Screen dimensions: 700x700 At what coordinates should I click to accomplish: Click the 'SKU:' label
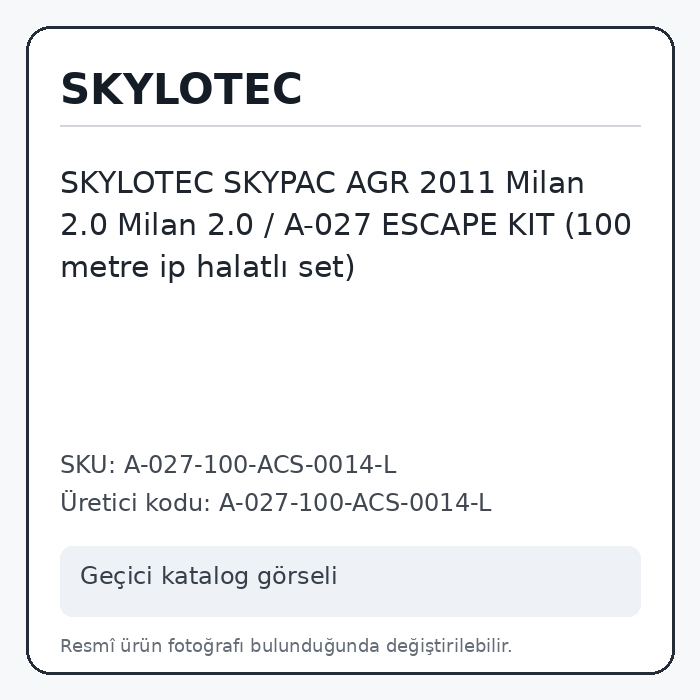[88, 464]
